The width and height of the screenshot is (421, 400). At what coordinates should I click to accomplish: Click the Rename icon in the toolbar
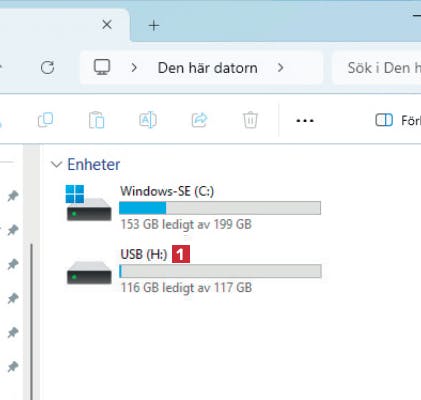point(148,120)
